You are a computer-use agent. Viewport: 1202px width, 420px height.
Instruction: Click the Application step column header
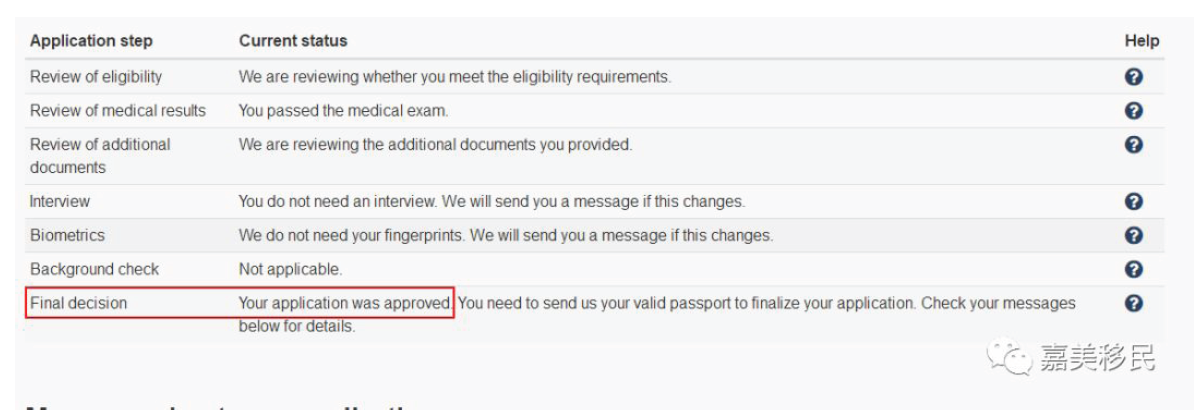pyautogui.click(x=91, y=41)
